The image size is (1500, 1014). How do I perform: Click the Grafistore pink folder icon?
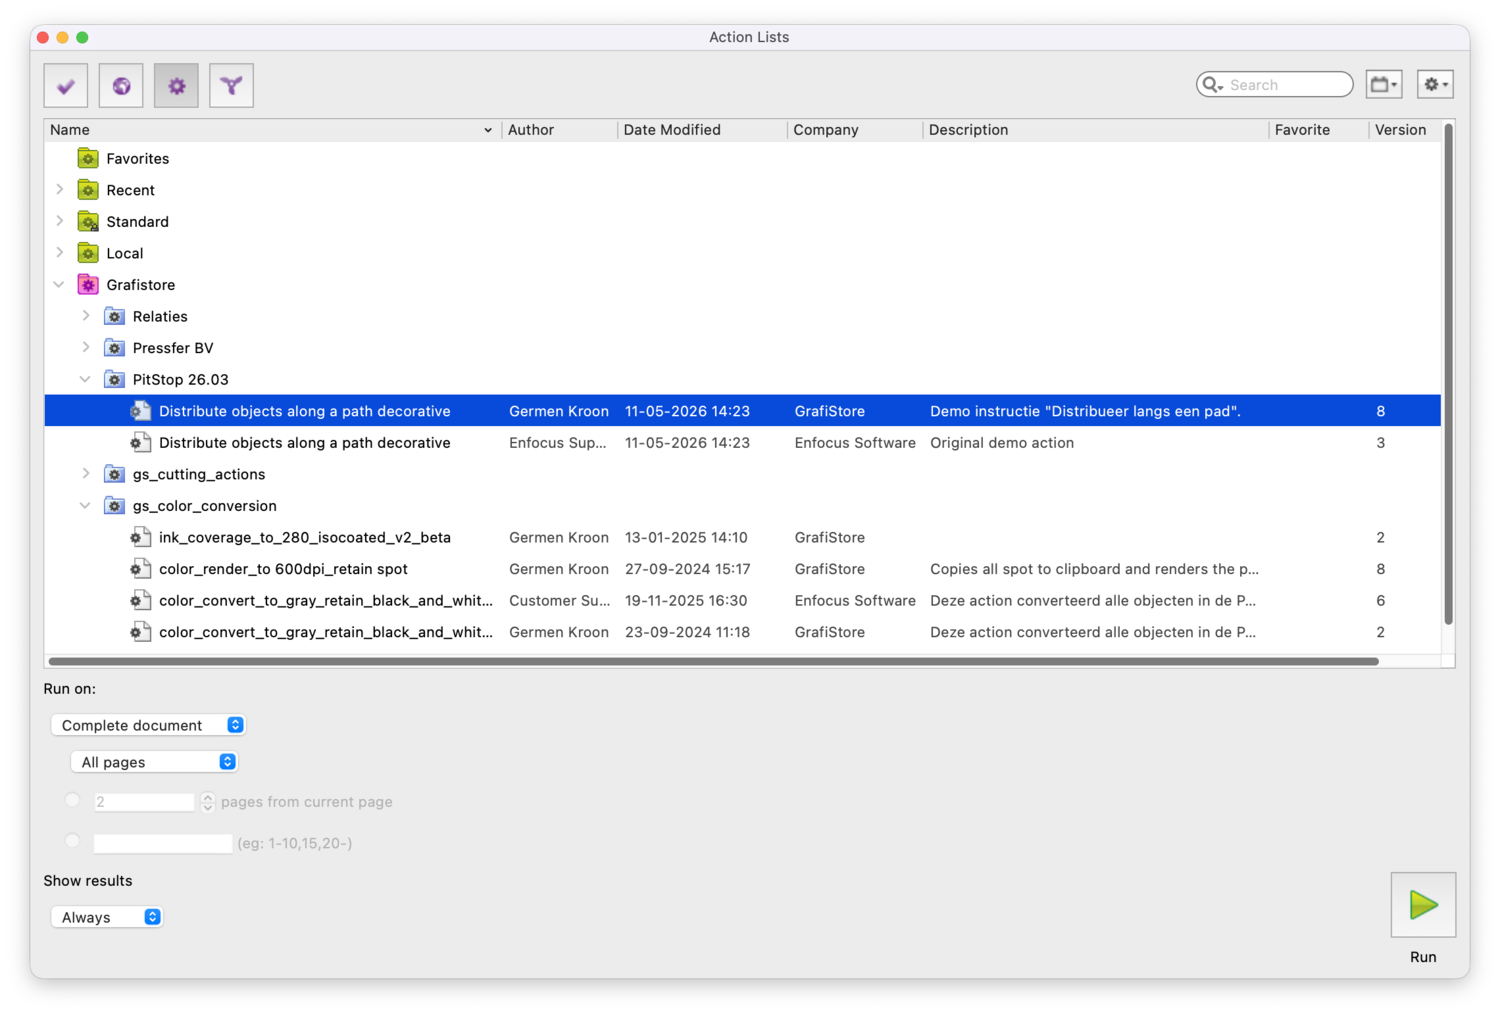pyautogui.click(x=88, y=285)
